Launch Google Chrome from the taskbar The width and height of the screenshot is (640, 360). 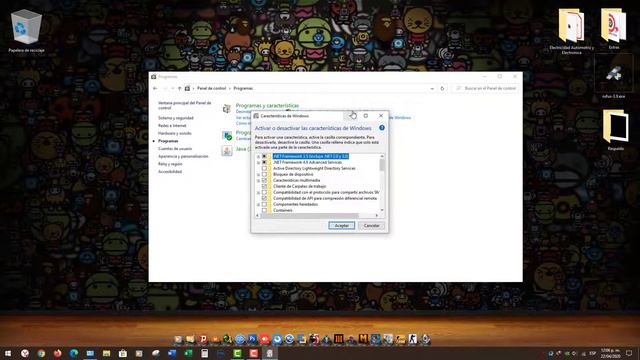pos(41,353)
